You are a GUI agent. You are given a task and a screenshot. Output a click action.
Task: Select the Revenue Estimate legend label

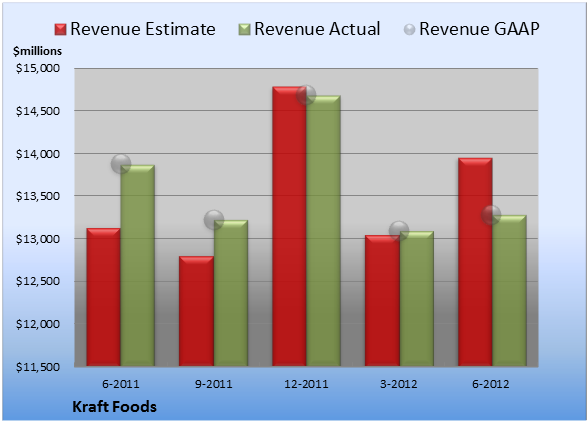coord(143,29)
